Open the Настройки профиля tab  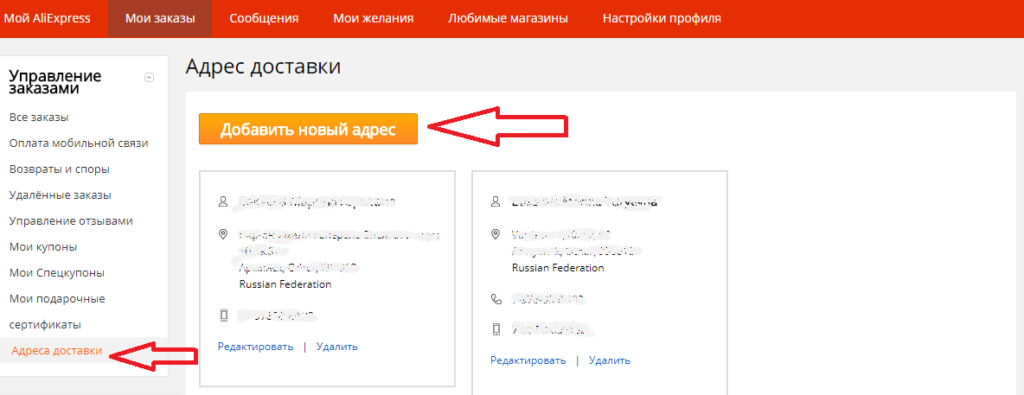pyautogui.click(x=662, y=18)
